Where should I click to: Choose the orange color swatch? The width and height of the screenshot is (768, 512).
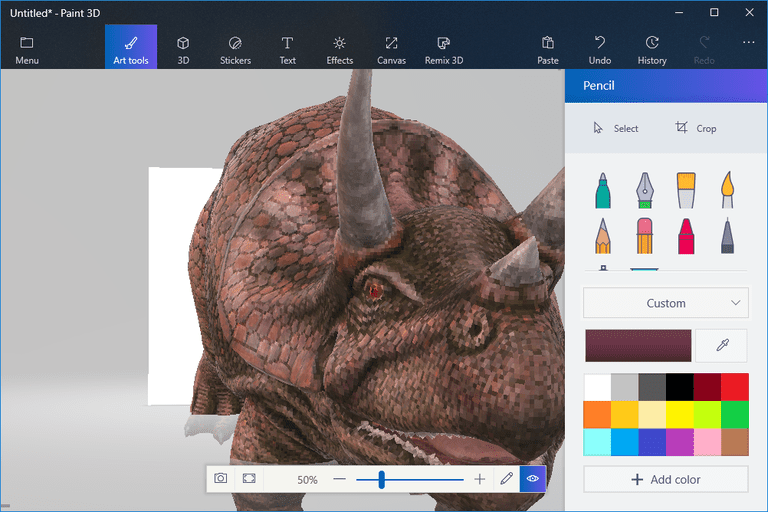point(597,414)
